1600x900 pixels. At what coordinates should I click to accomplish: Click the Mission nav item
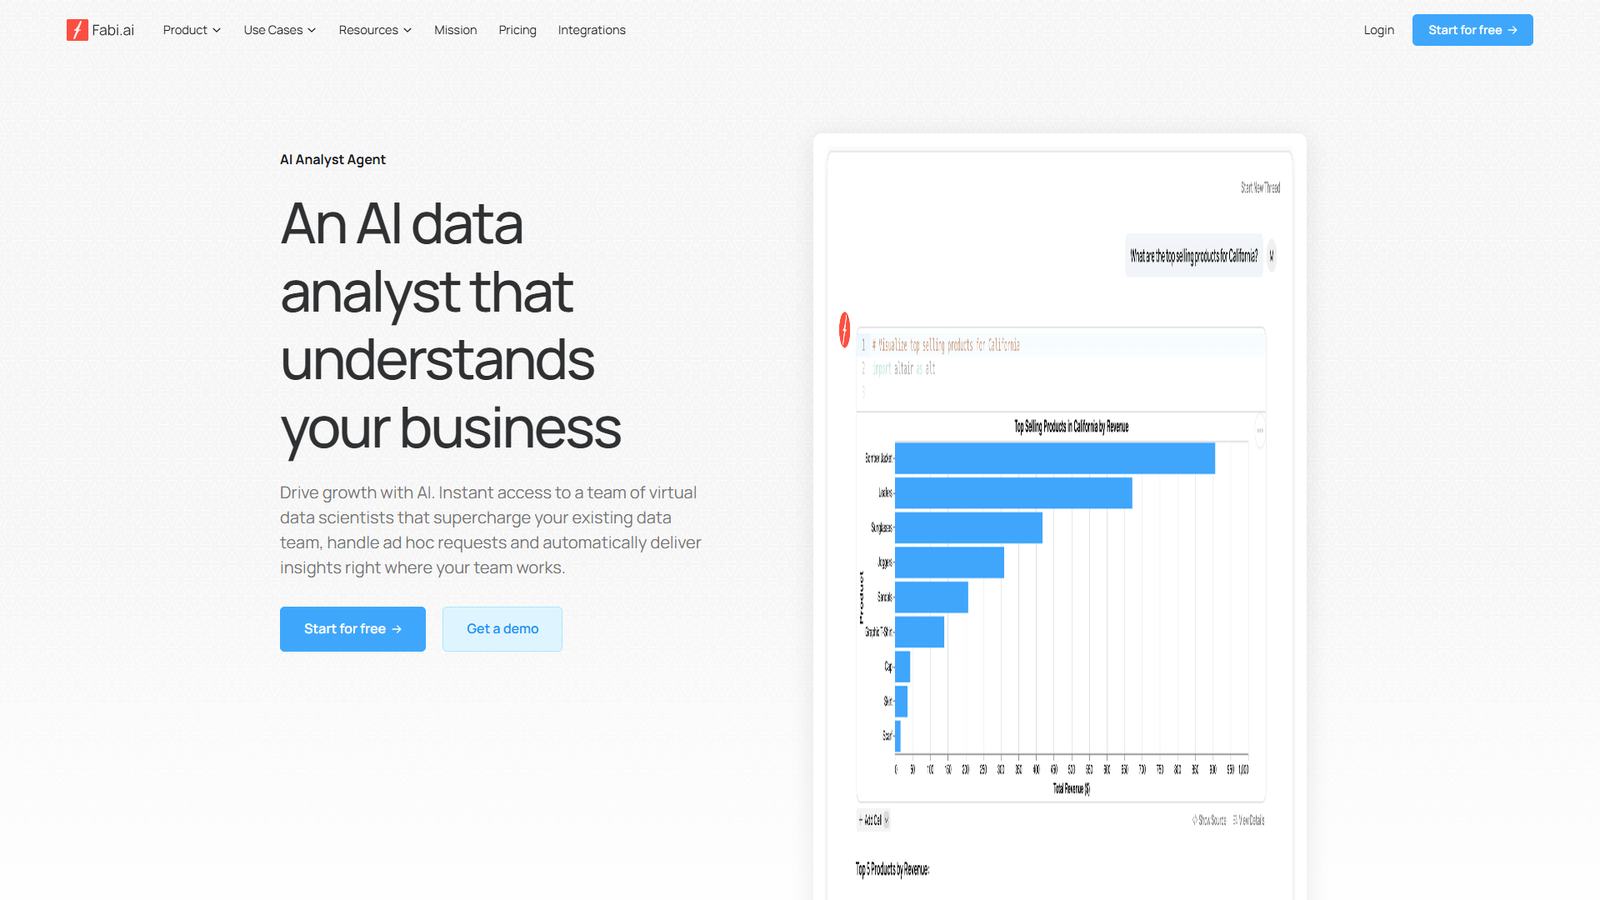(x=455, y=30)
